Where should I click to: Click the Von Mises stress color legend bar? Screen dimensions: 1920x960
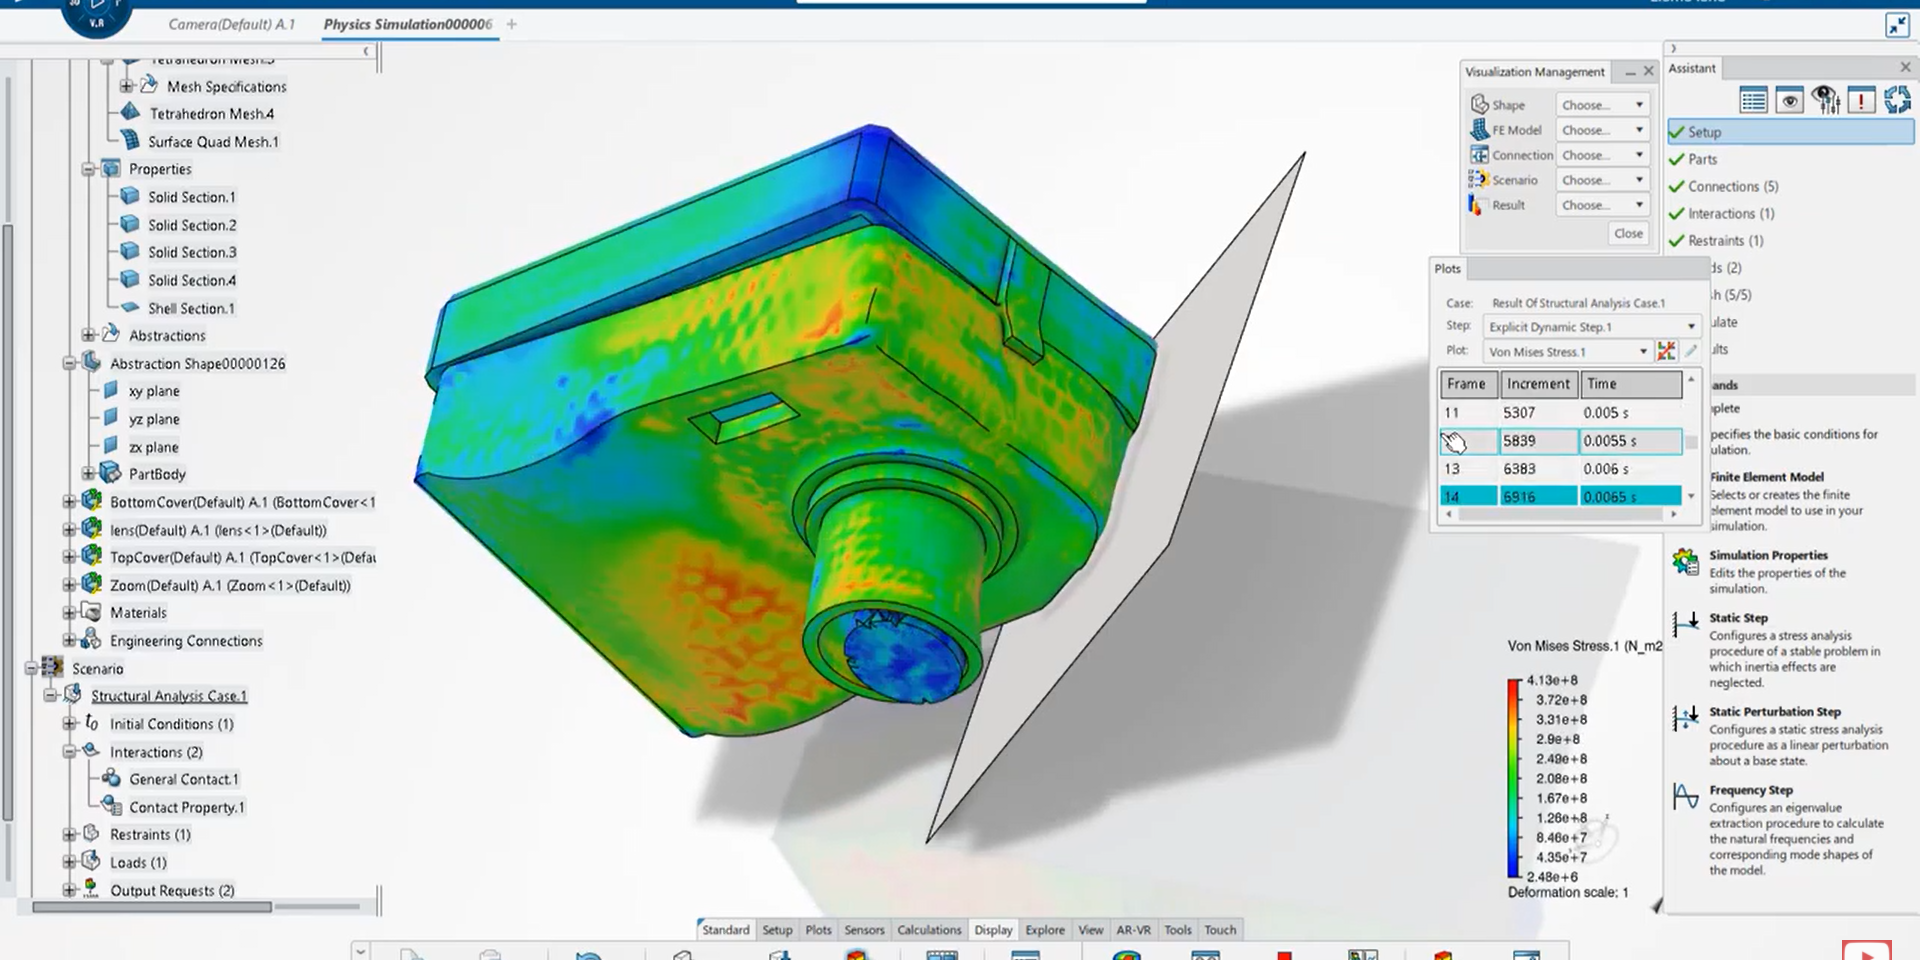pos(1514,778)
